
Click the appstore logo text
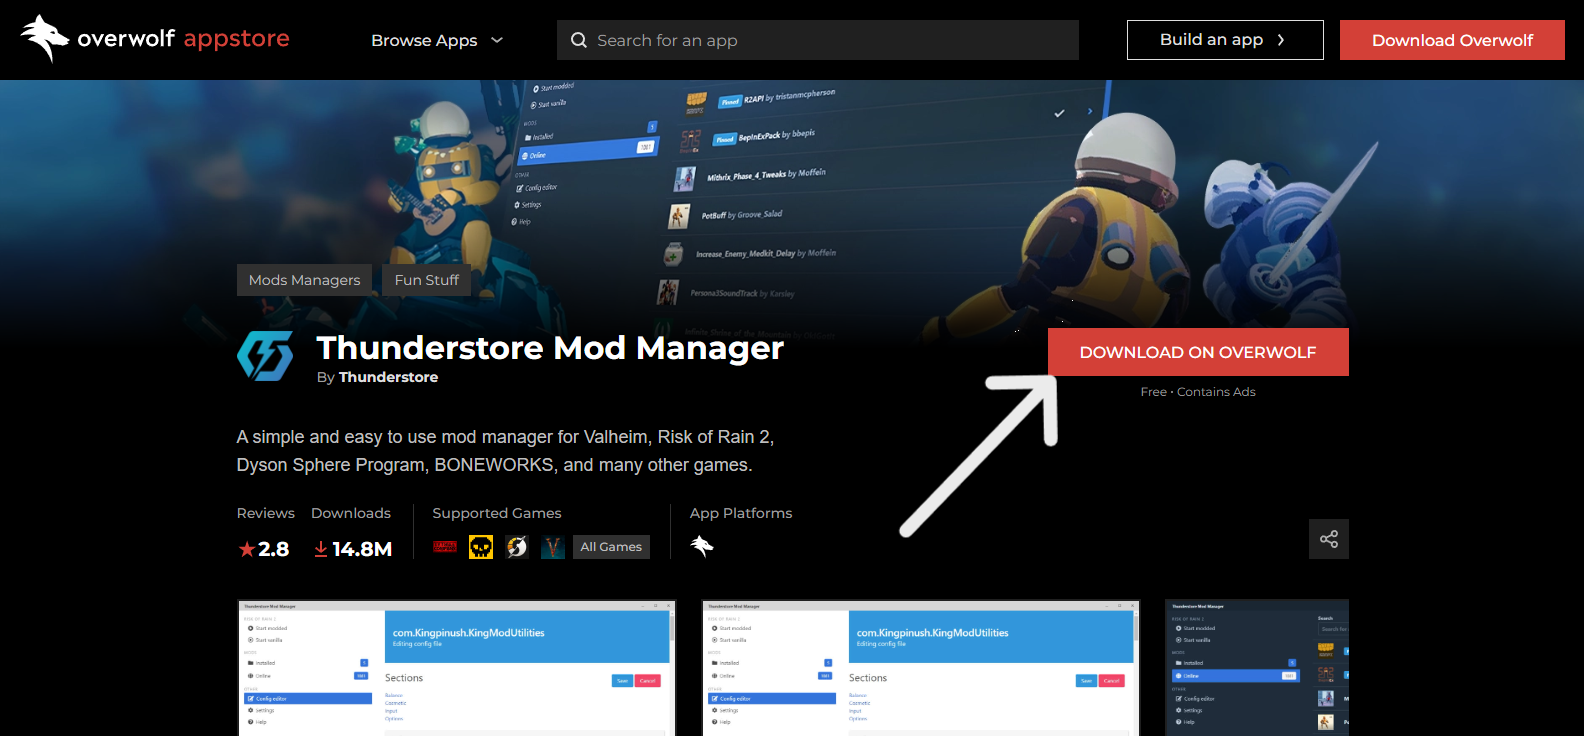237,39
